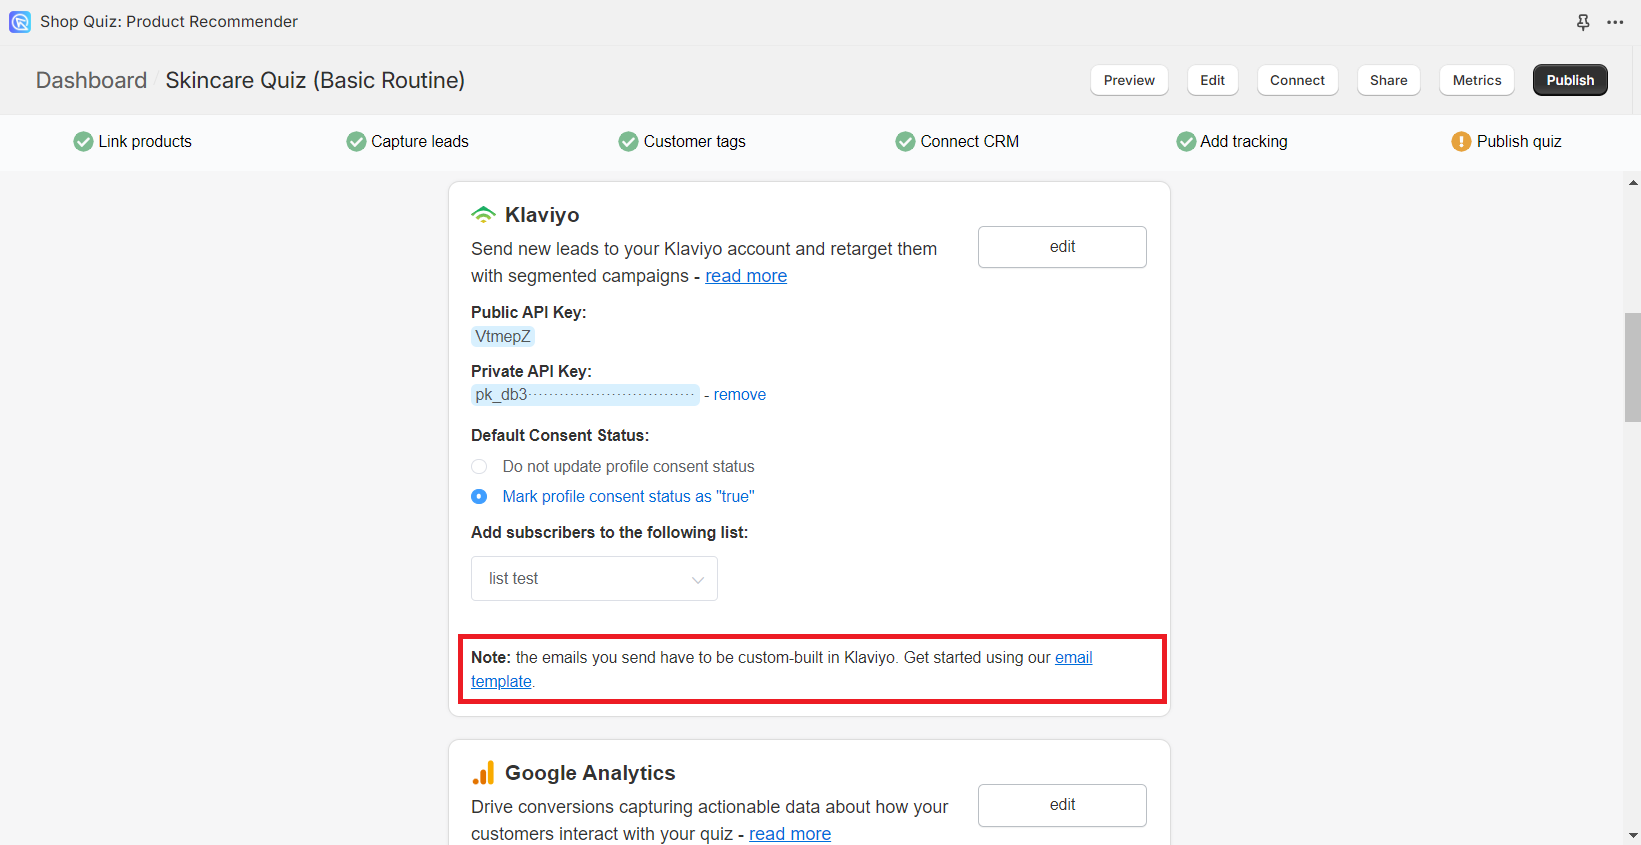Open Klaviyo 'read more' link
This screenshot has height=845, width=1641.
point(746,276)
